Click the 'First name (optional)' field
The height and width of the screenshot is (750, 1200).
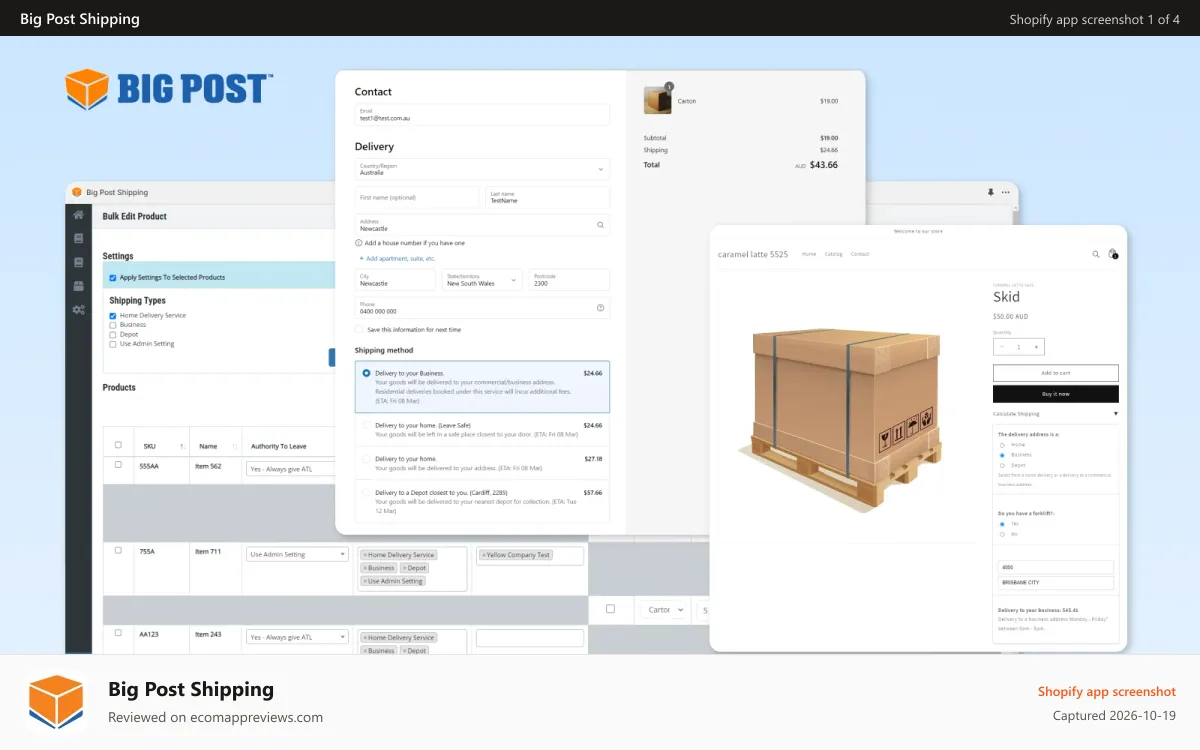[417, 197]
